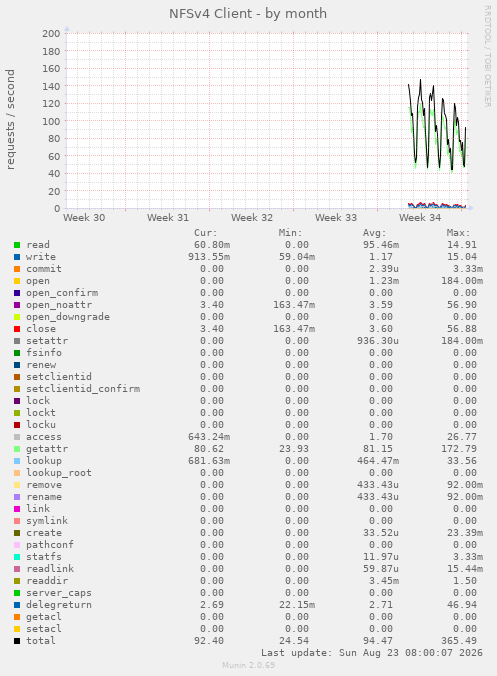Viewport: 497px width, 676px height.
Task: Click the blue write legend swatch
Action: 17,257
